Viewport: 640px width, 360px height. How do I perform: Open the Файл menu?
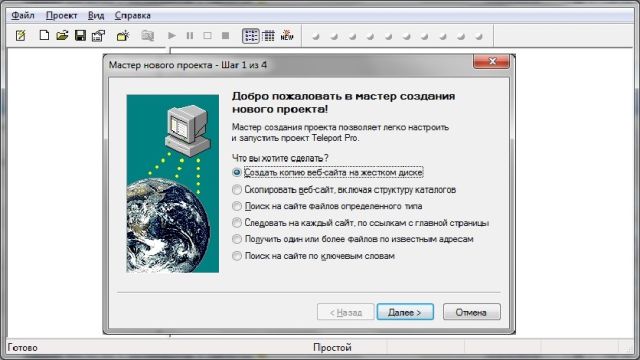tap(22, 16)
